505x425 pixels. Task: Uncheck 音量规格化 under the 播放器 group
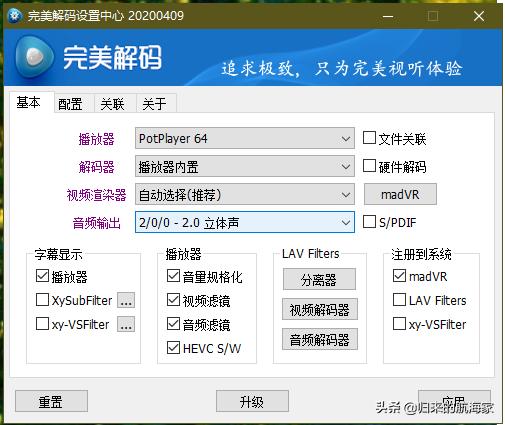click(x=173, y=276)
